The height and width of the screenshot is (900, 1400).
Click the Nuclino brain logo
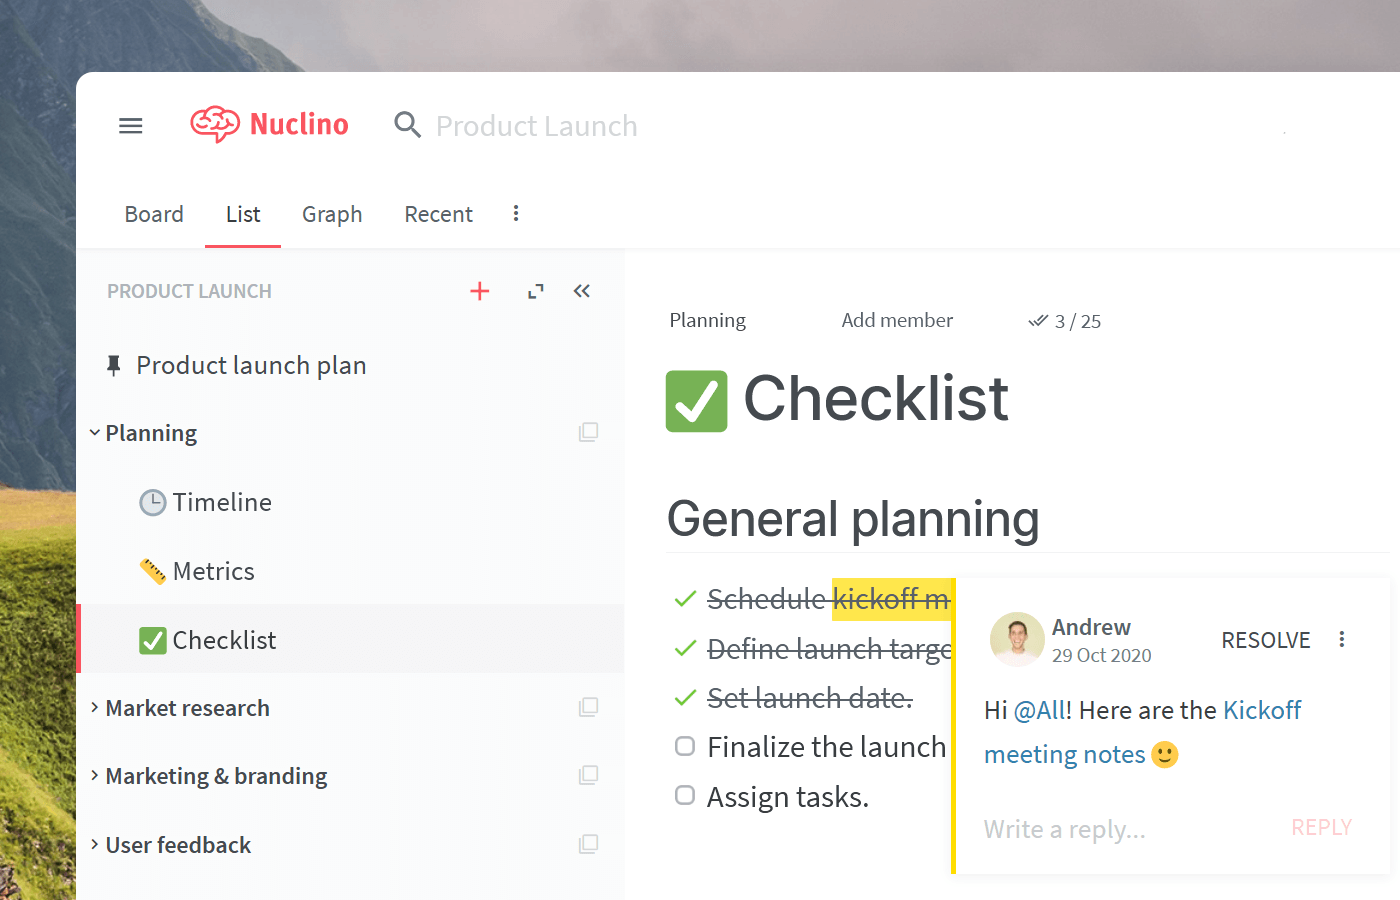click(215, 125)
